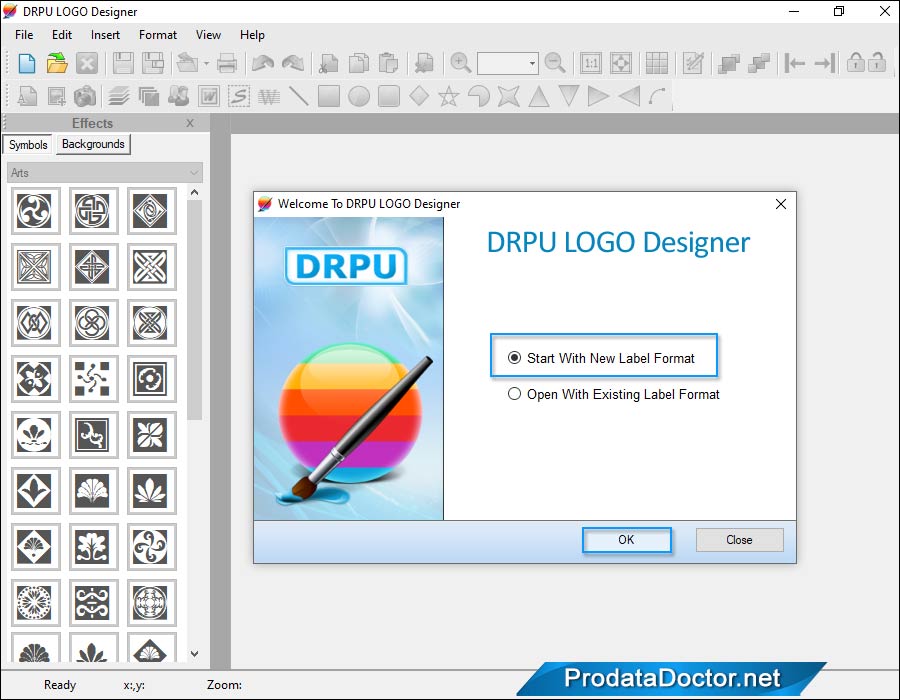Click the Redo arrow icon
Image resolution: width=900 pixels, height=700 pixels.
(293, 63)
